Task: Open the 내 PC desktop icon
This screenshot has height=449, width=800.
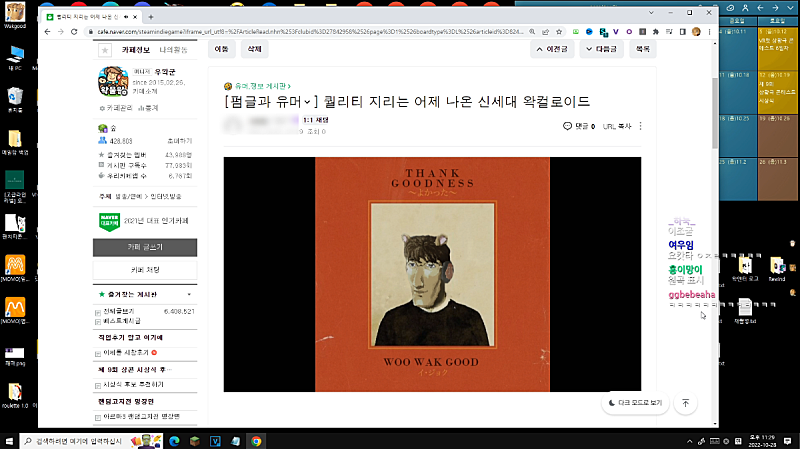Action: point(15,58)
